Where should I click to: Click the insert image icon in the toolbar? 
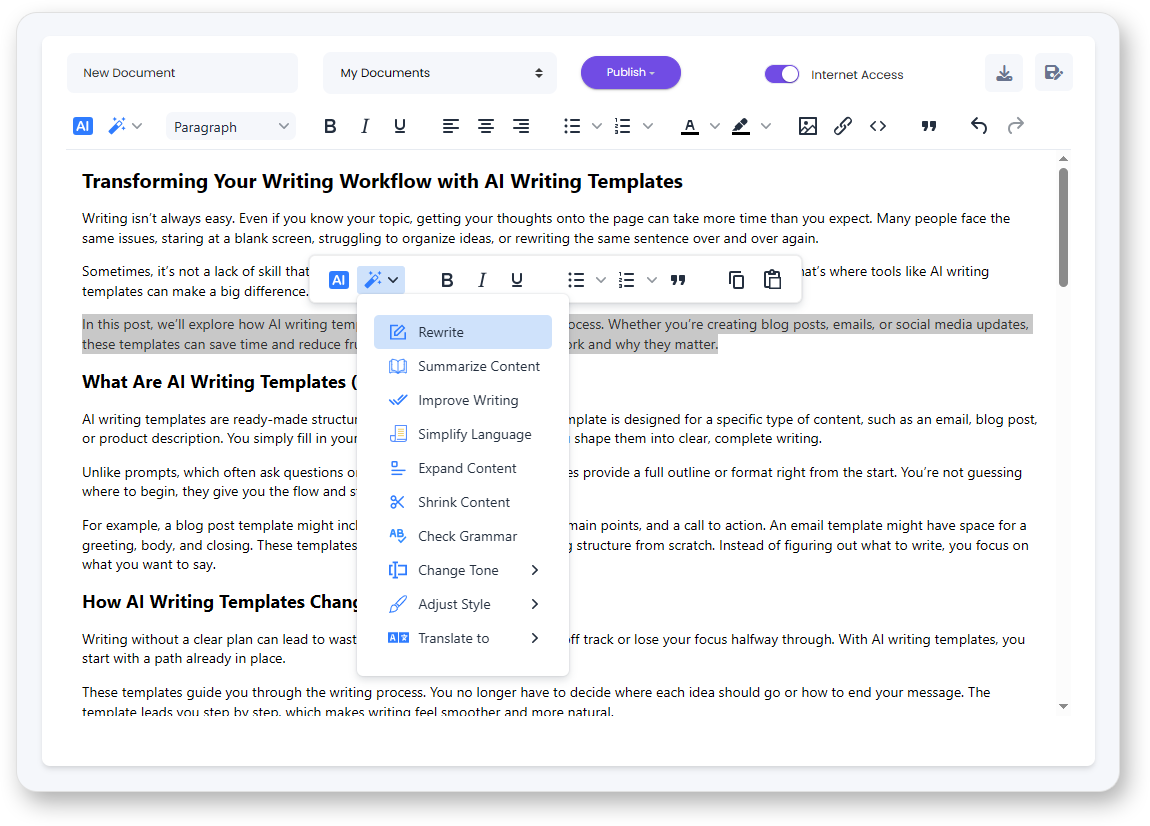(x=808, y=125)
